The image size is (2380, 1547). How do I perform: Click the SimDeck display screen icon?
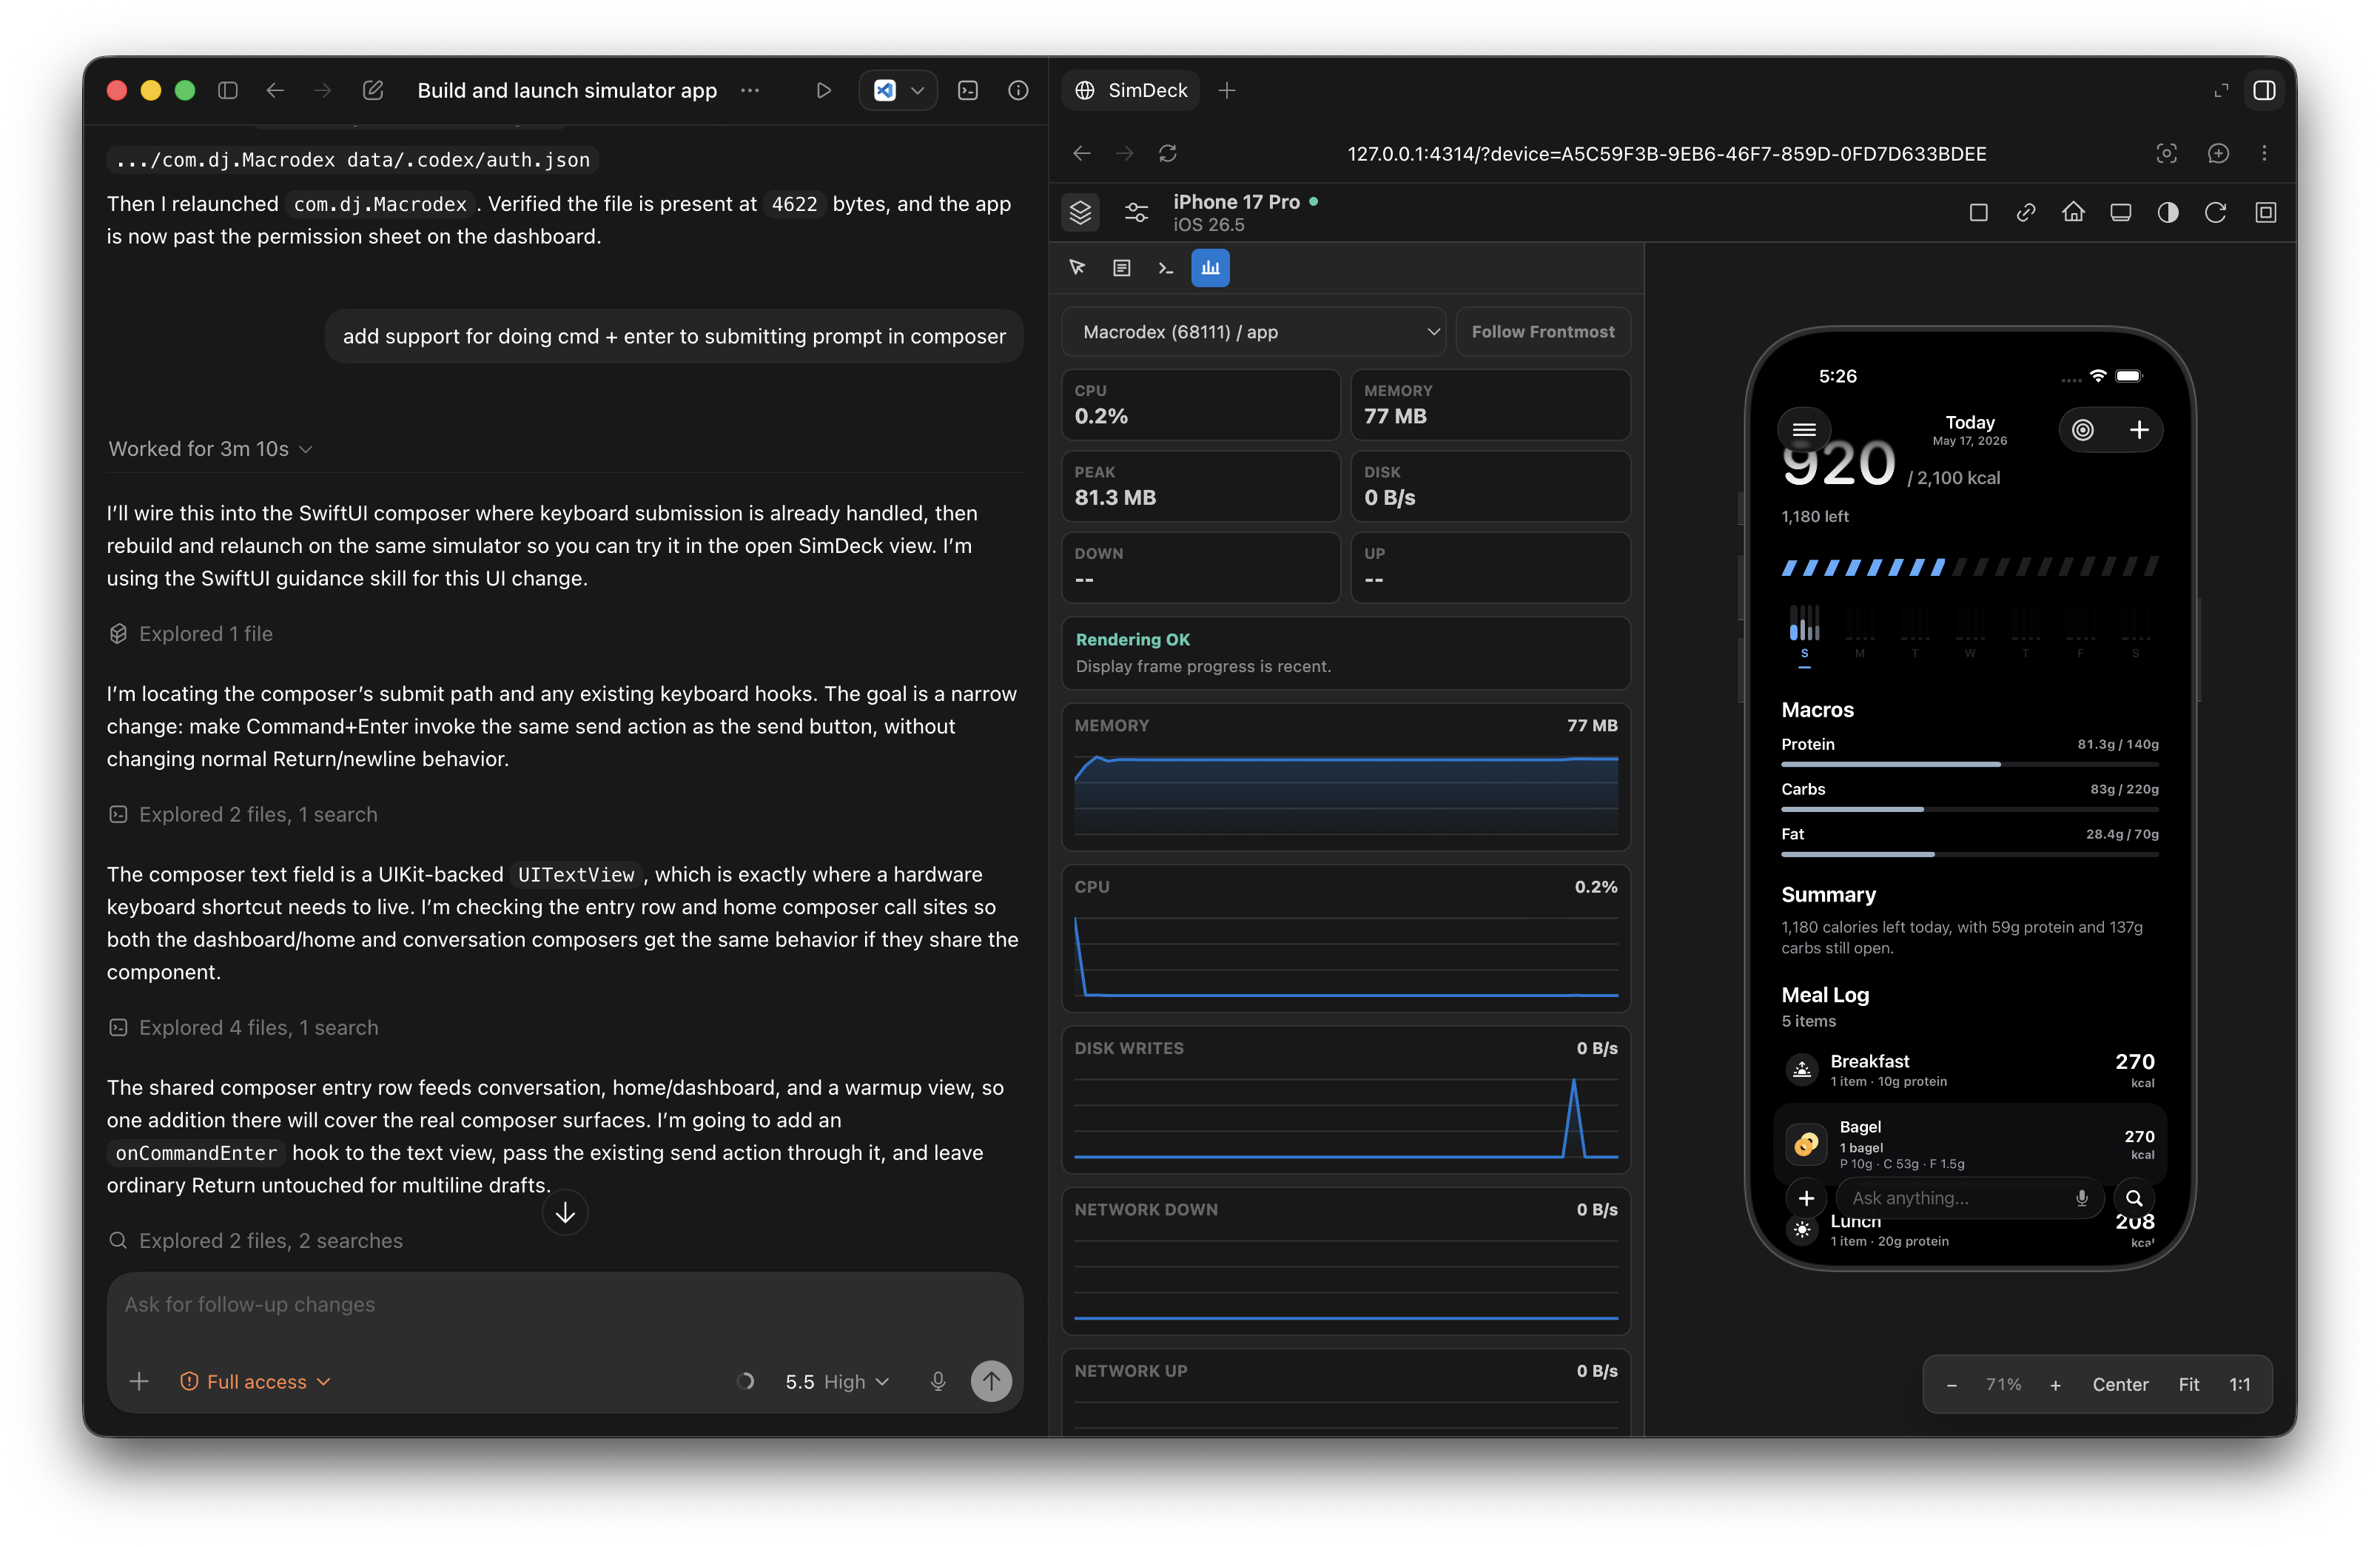pos(2121,212)
